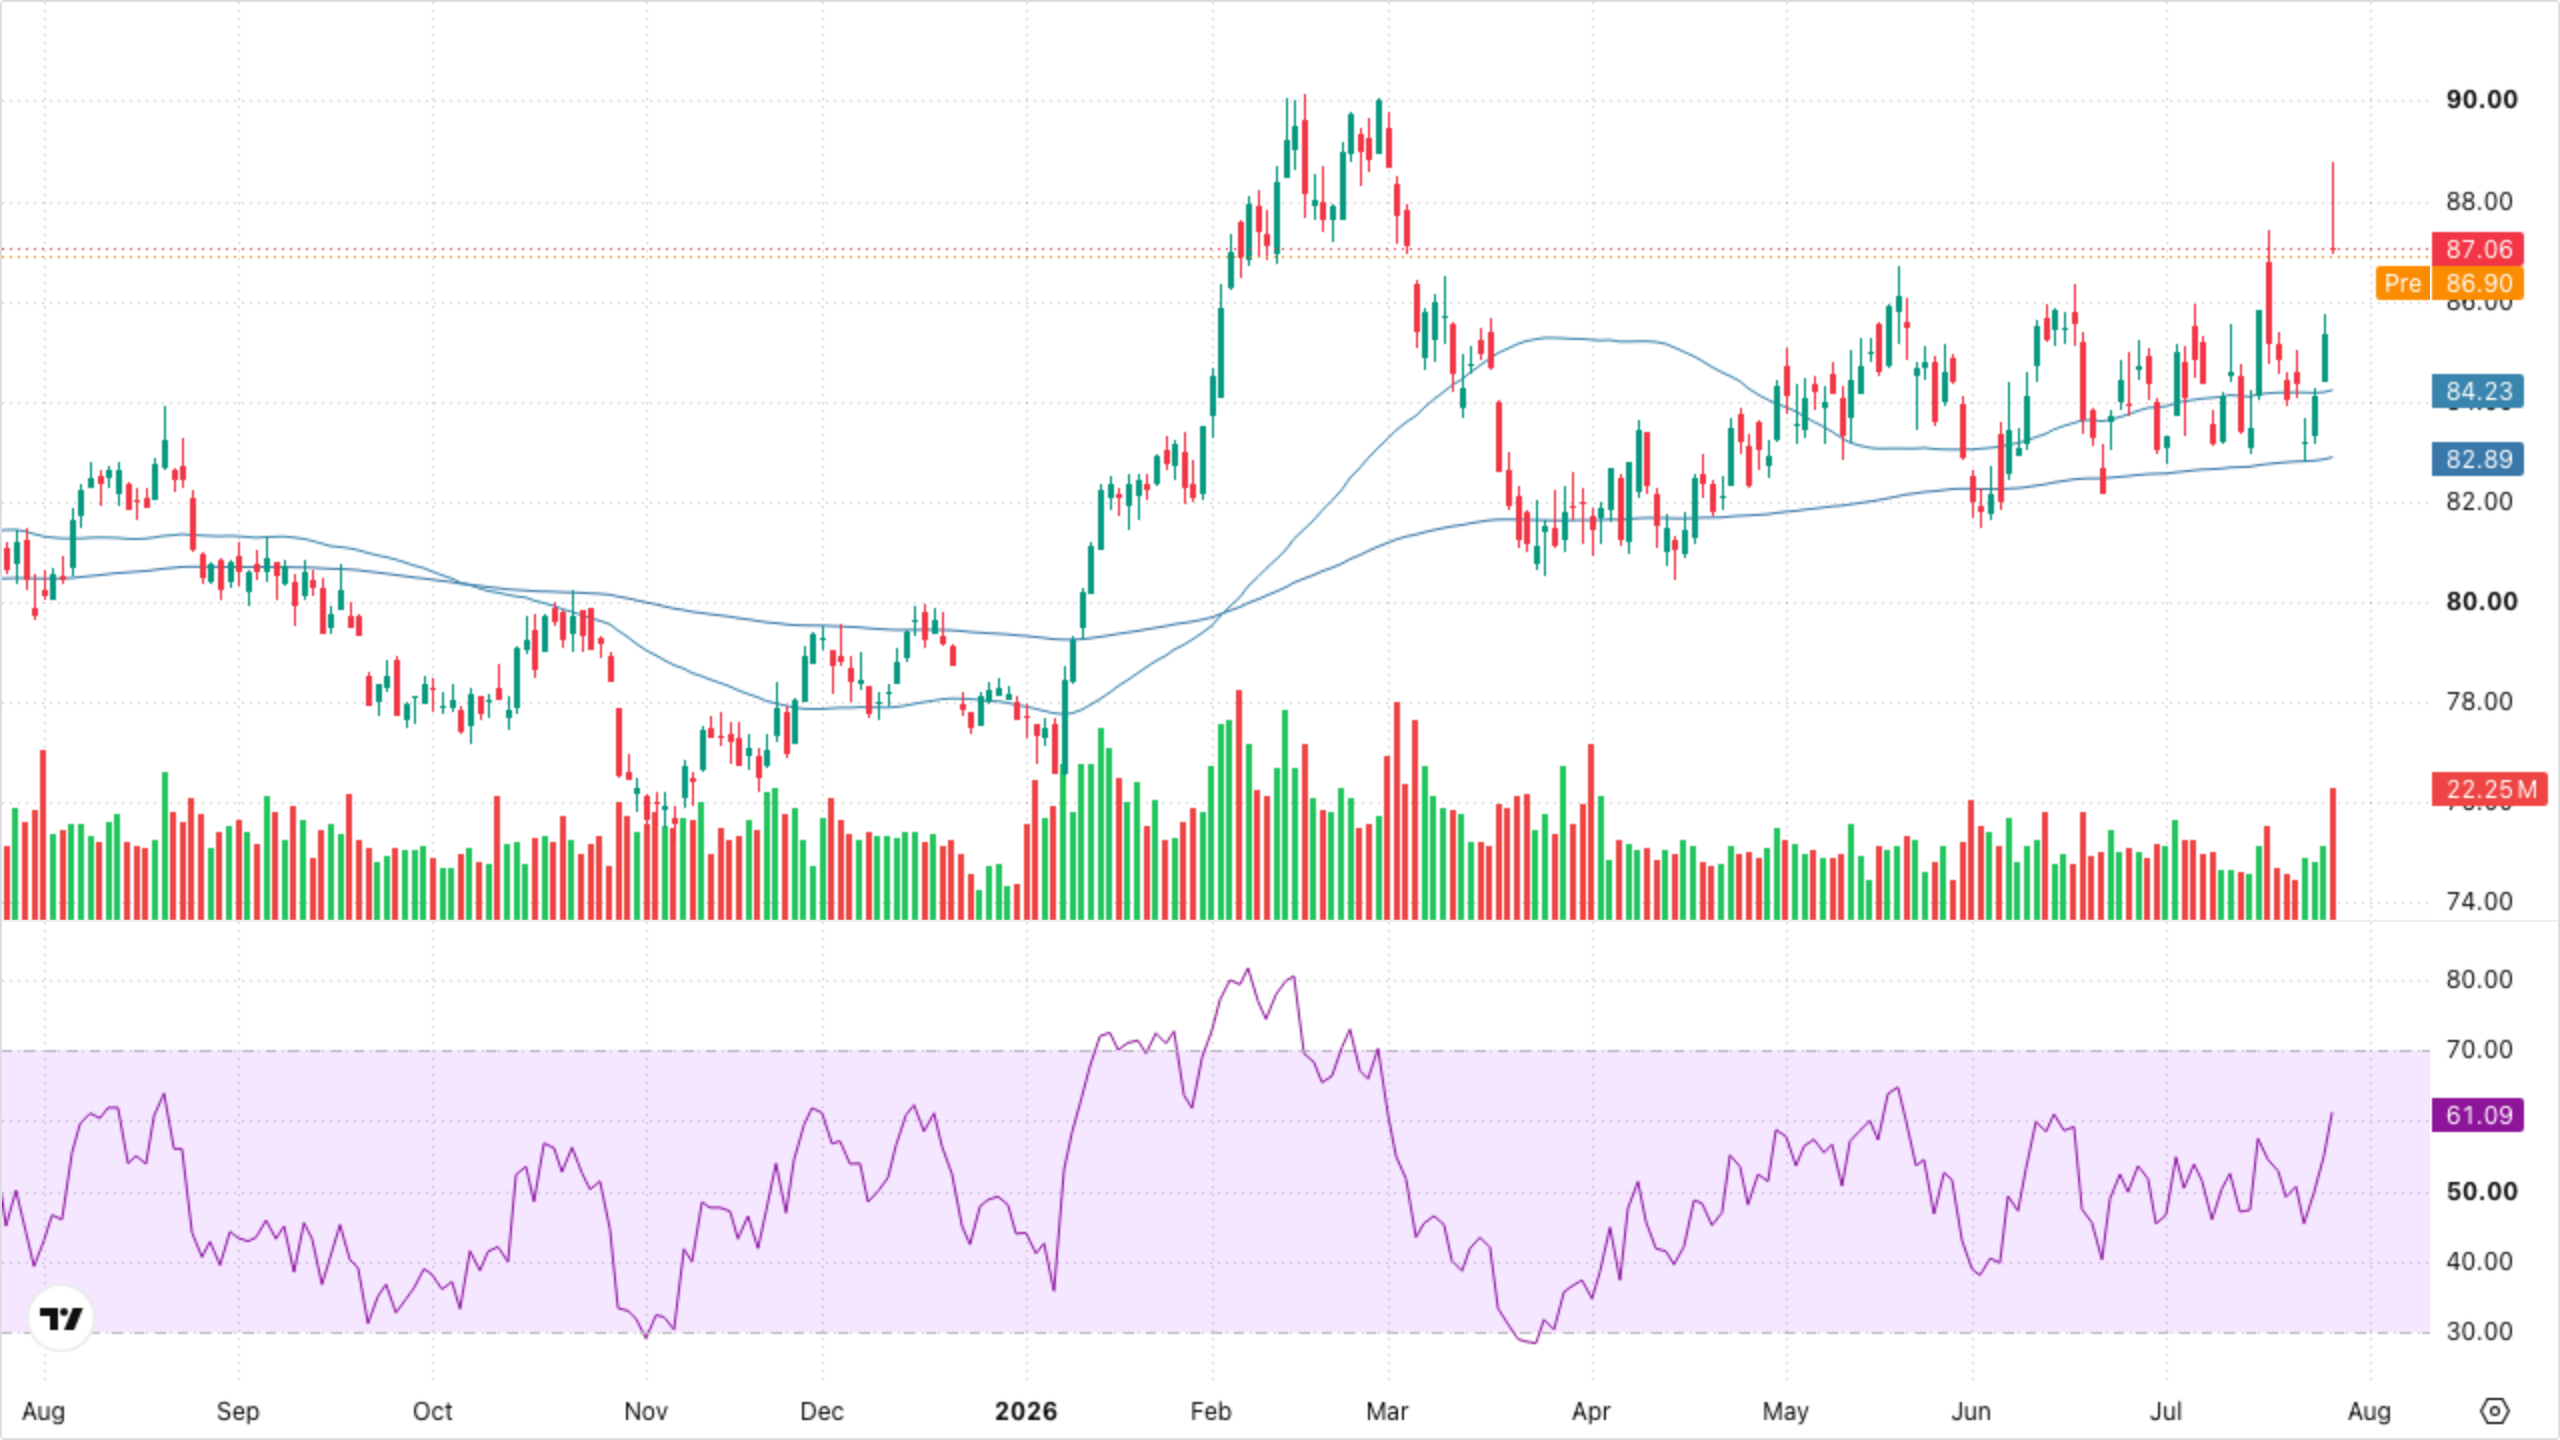Click the 70.00 RSI overbought level label
Image resolution: width=2560 pixels, height=1440 pixels.
pyautogui.click(x=2479, y=1049)
